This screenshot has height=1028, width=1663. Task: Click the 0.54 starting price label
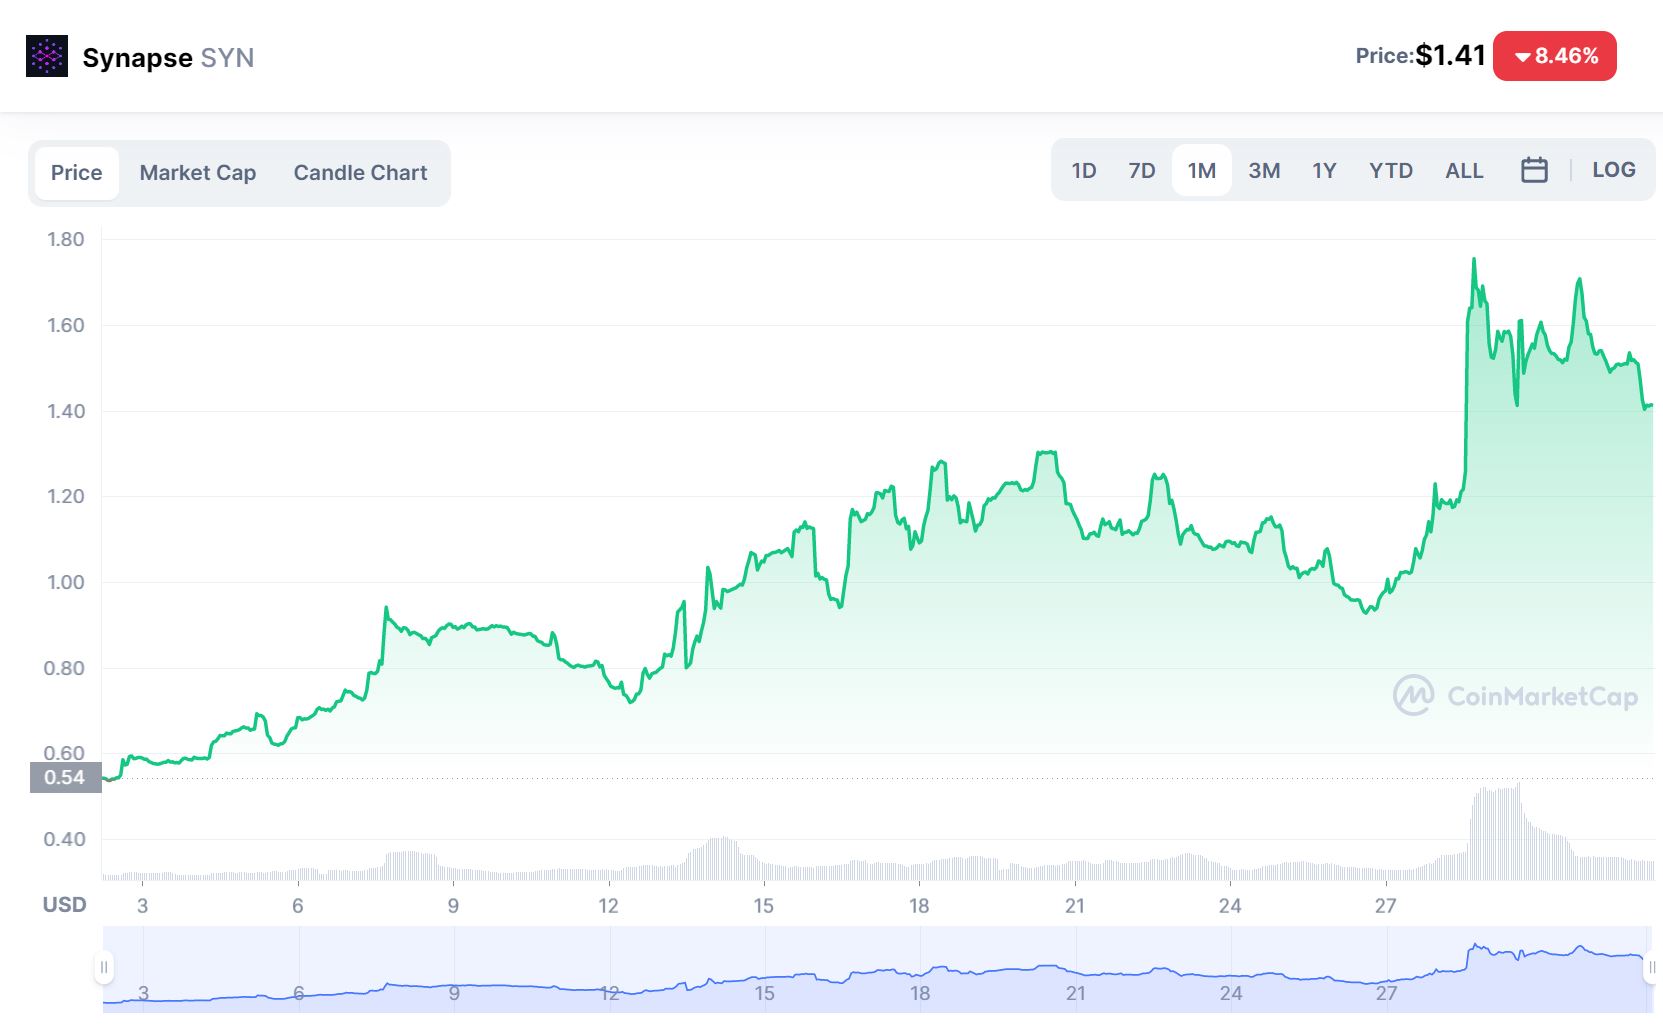[x=66, y=777]
